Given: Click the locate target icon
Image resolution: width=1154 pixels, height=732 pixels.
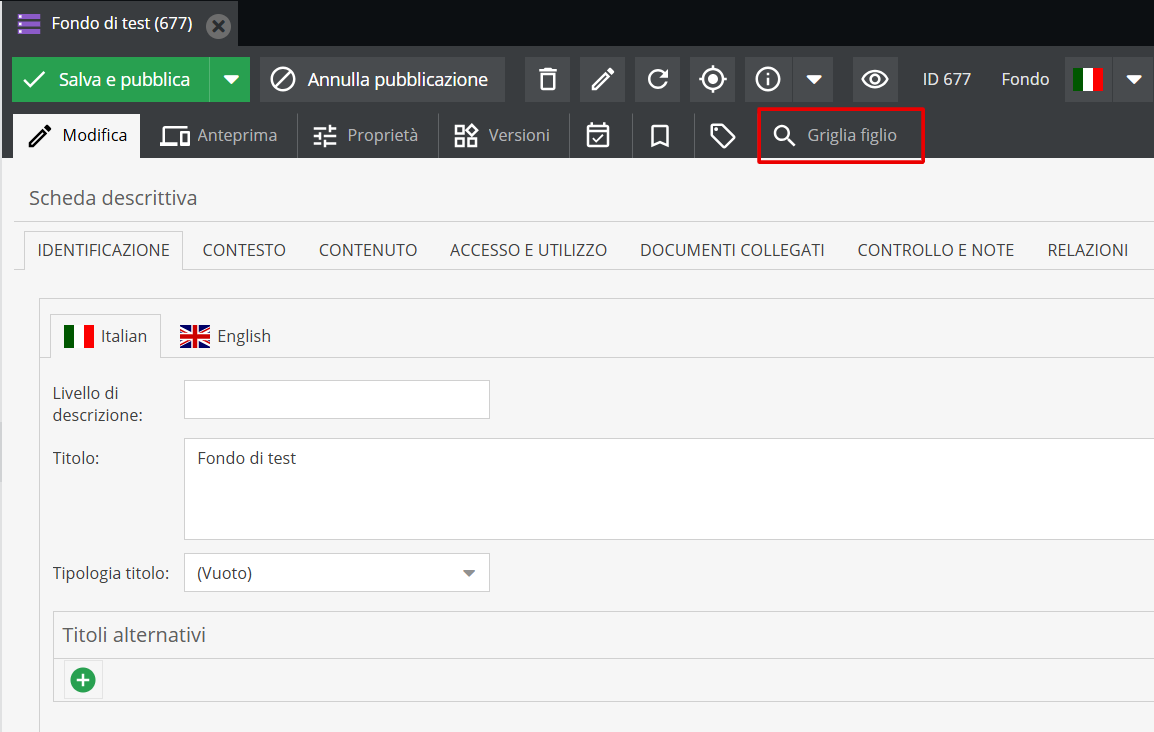Looking at the screenshot, I should coord(712,79).
